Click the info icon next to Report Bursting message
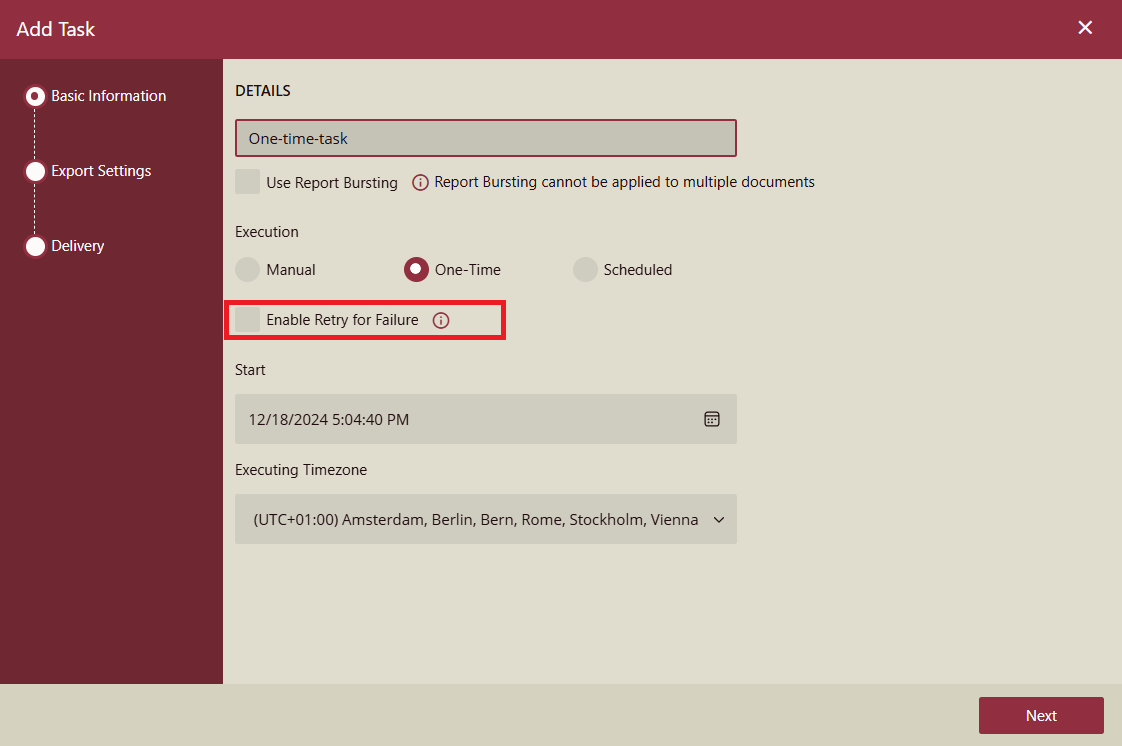This screenshot has height=746, width=1122. pos(420,182)
